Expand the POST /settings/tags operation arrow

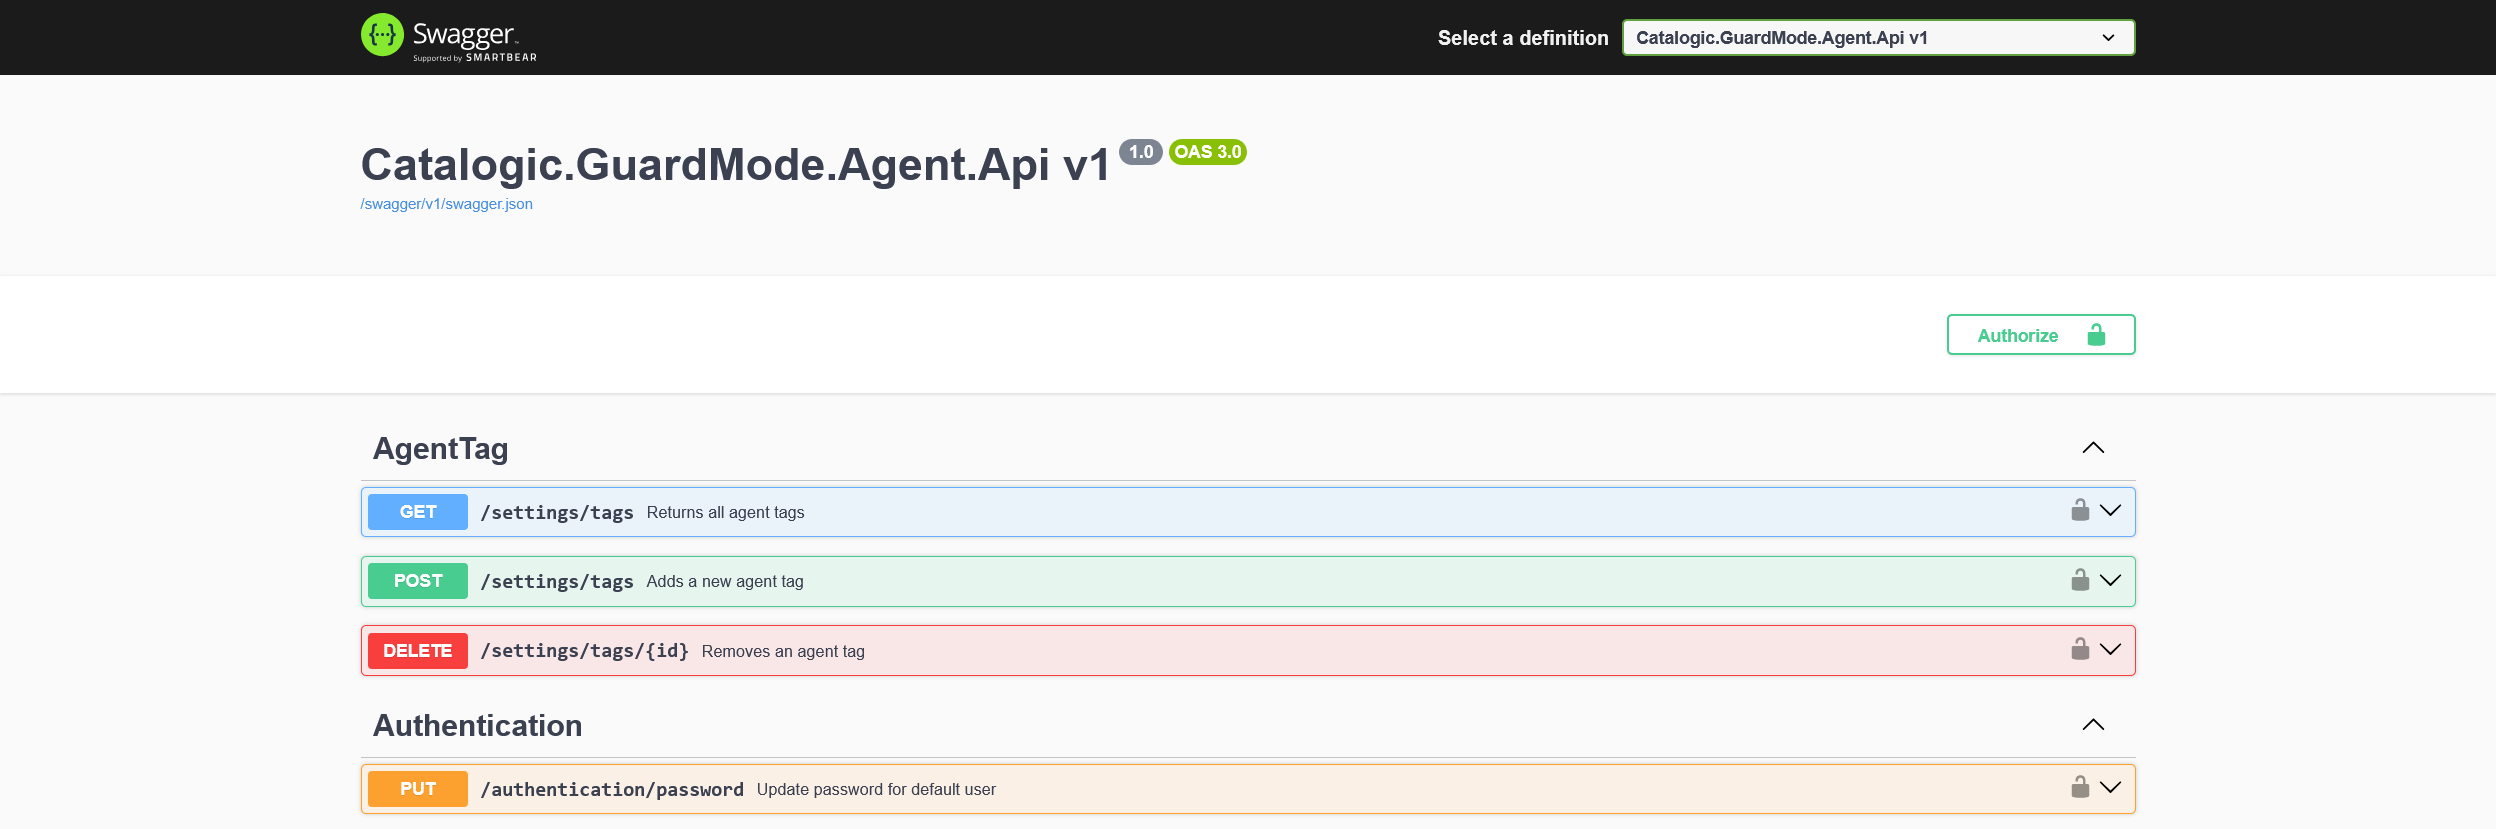(x=2110, y=581)
